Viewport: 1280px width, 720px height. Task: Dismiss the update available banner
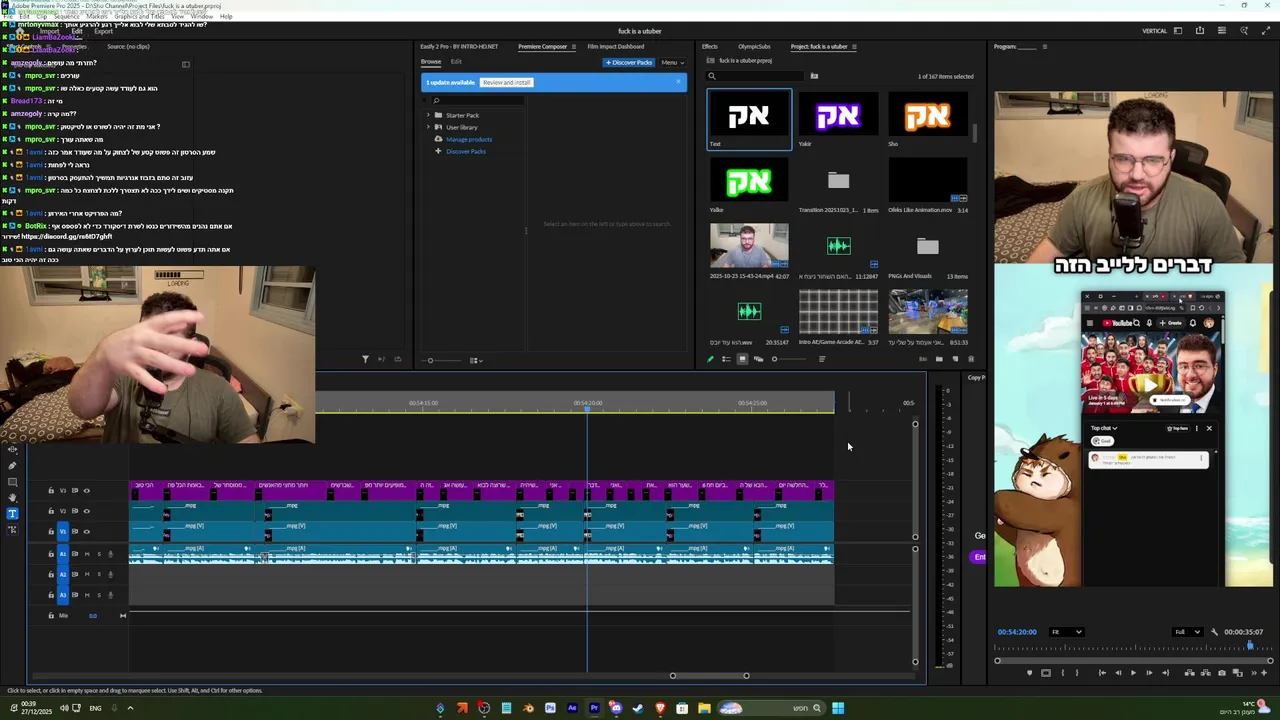pos(678,81)
